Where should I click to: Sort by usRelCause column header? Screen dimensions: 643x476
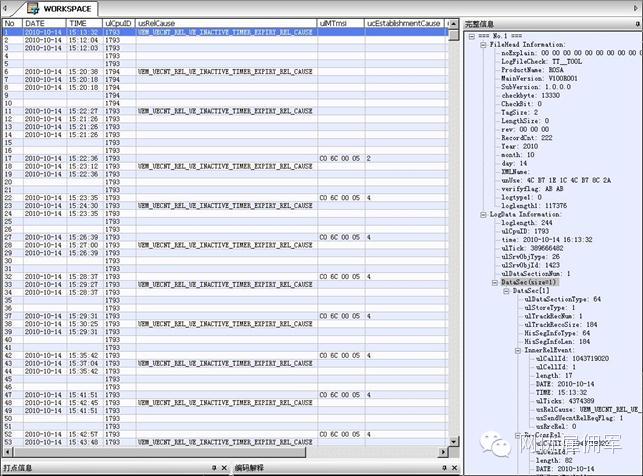pos(226,23)
